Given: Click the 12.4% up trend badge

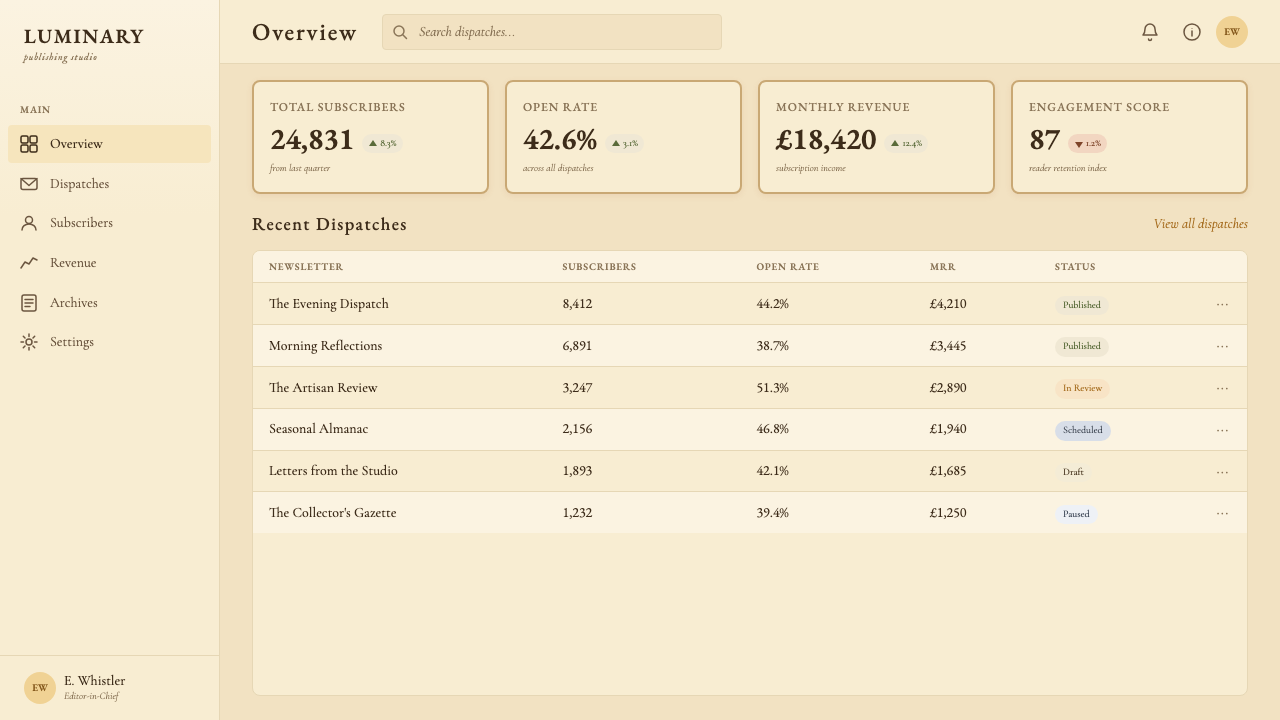Looking at the screenshot, I should pyautogui.click(x=907, y=143).
